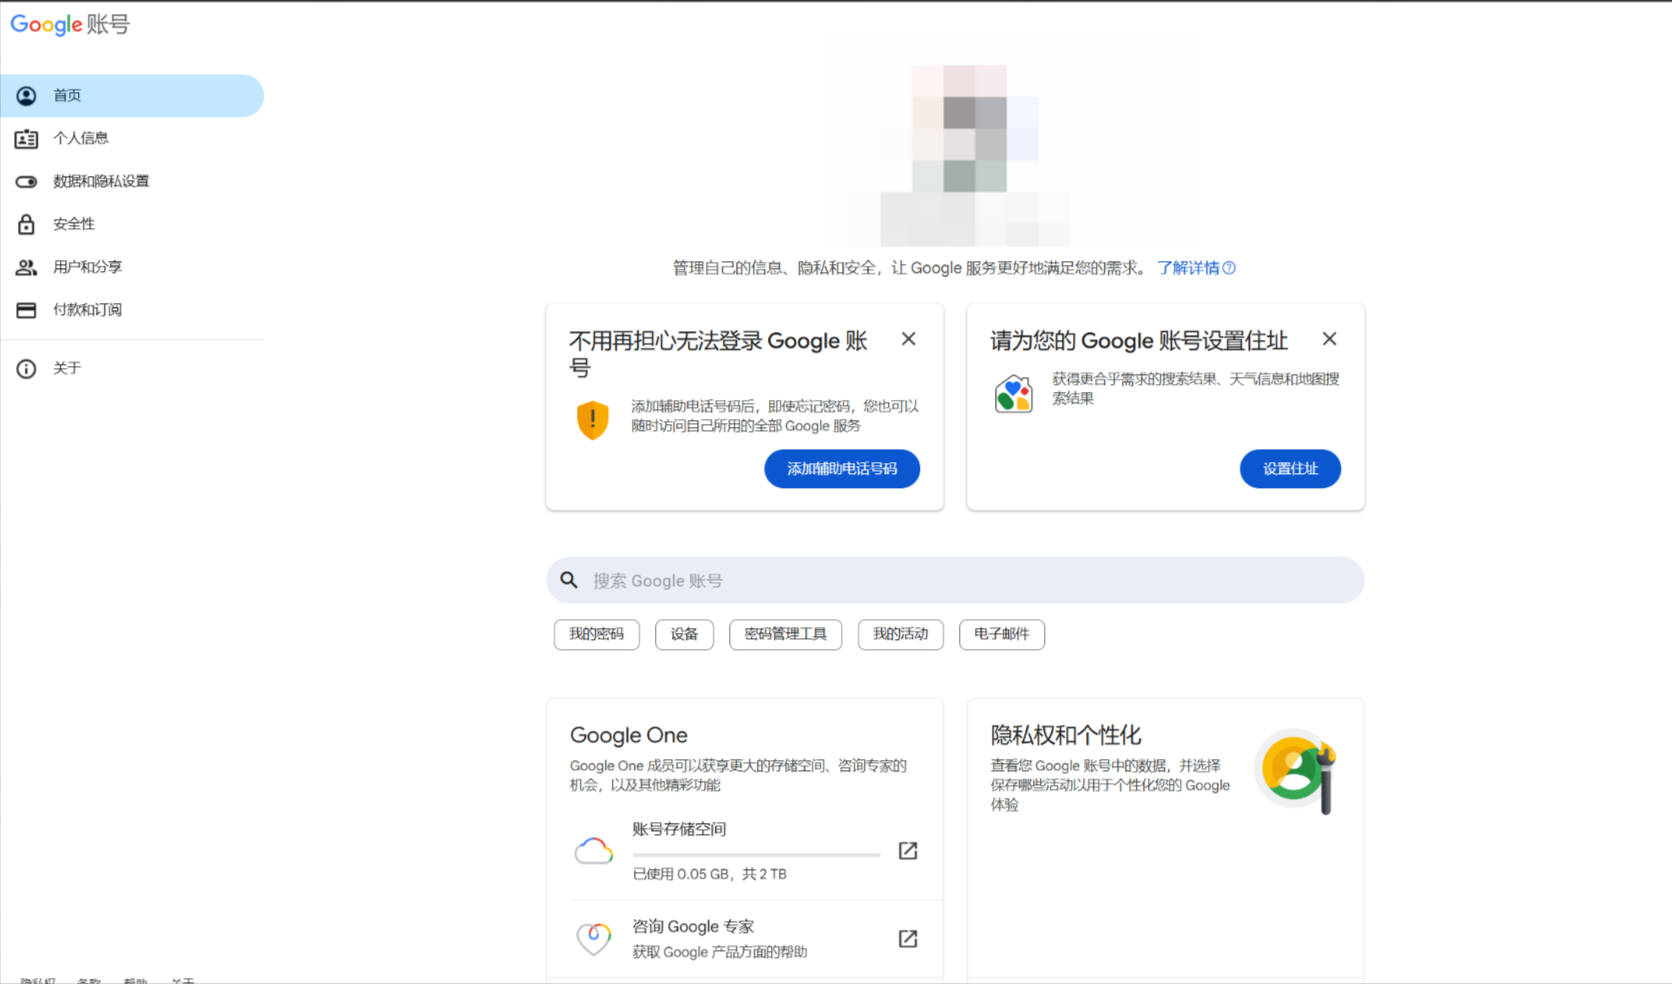Select 首页 in the sidebar
The width and height of the screenshot is (1672, 984).
[132, 96]
